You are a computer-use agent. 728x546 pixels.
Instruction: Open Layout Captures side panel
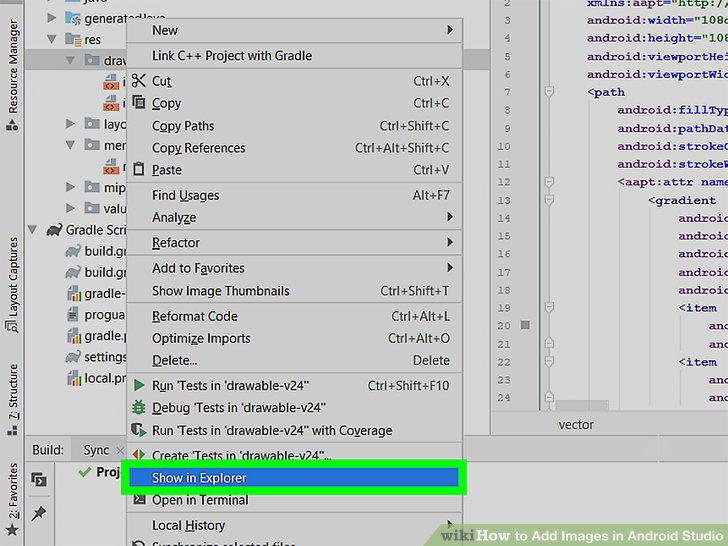pos(13,285)
